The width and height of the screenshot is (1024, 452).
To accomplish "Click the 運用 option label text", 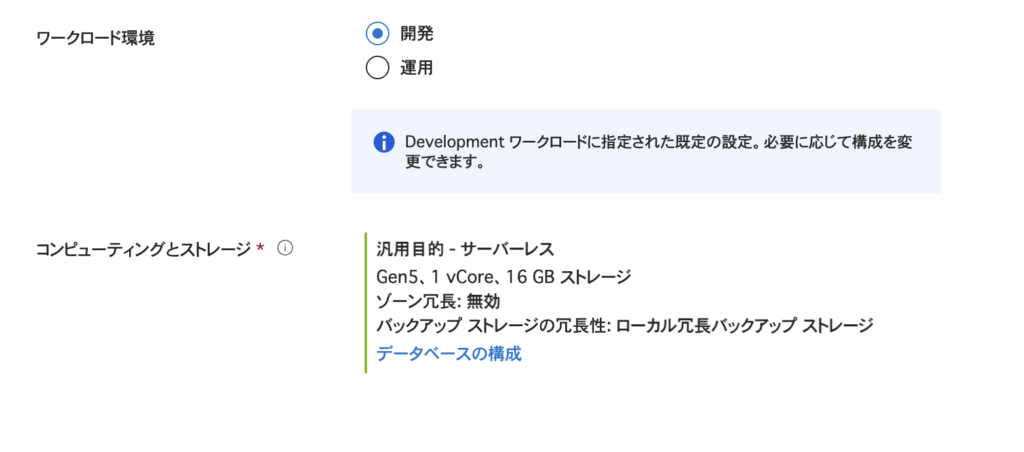I will pos(417,68).
